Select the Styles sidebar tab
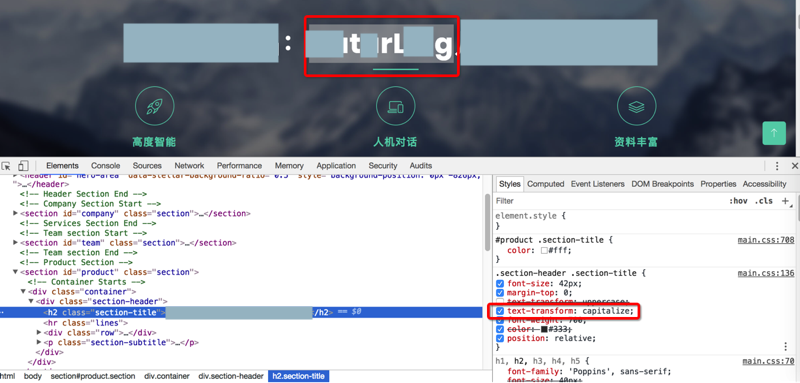 [509, 184]
